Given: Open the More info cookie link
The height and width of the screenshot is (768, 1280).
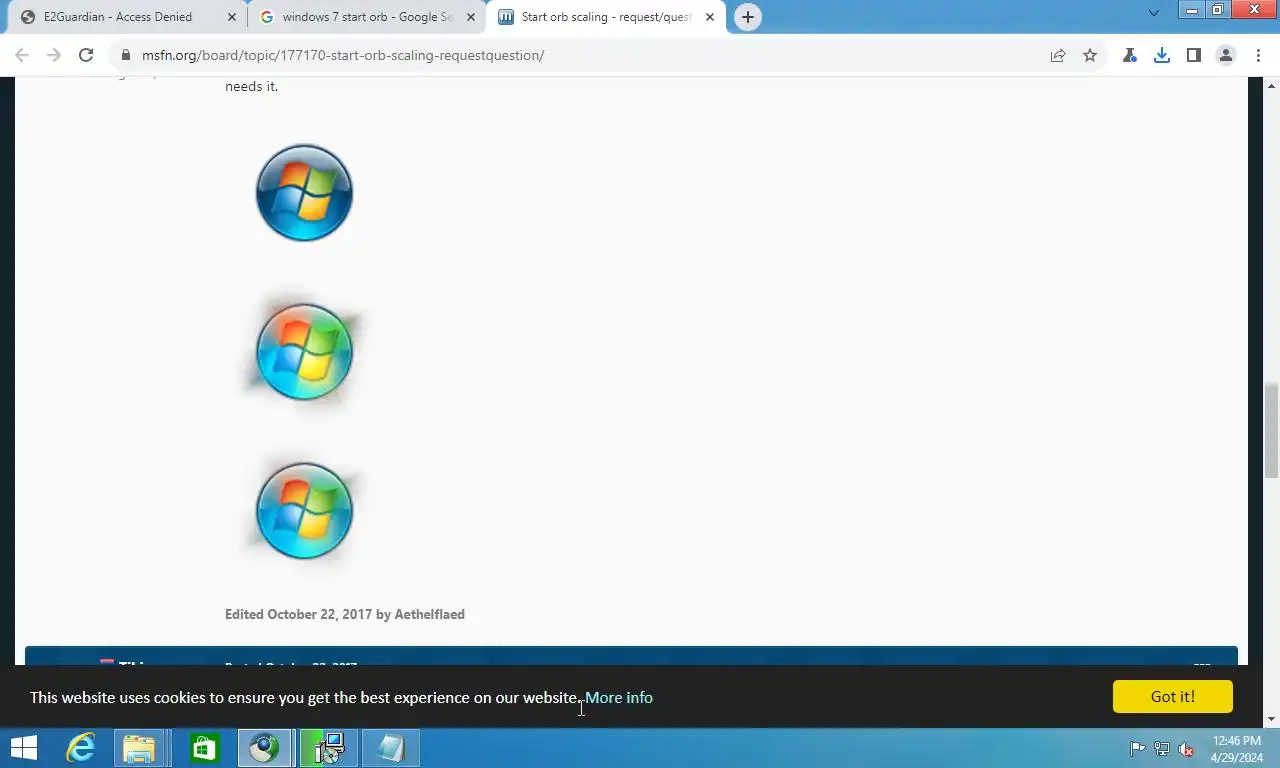Looking at the screenshot, I should click(619, 697).
